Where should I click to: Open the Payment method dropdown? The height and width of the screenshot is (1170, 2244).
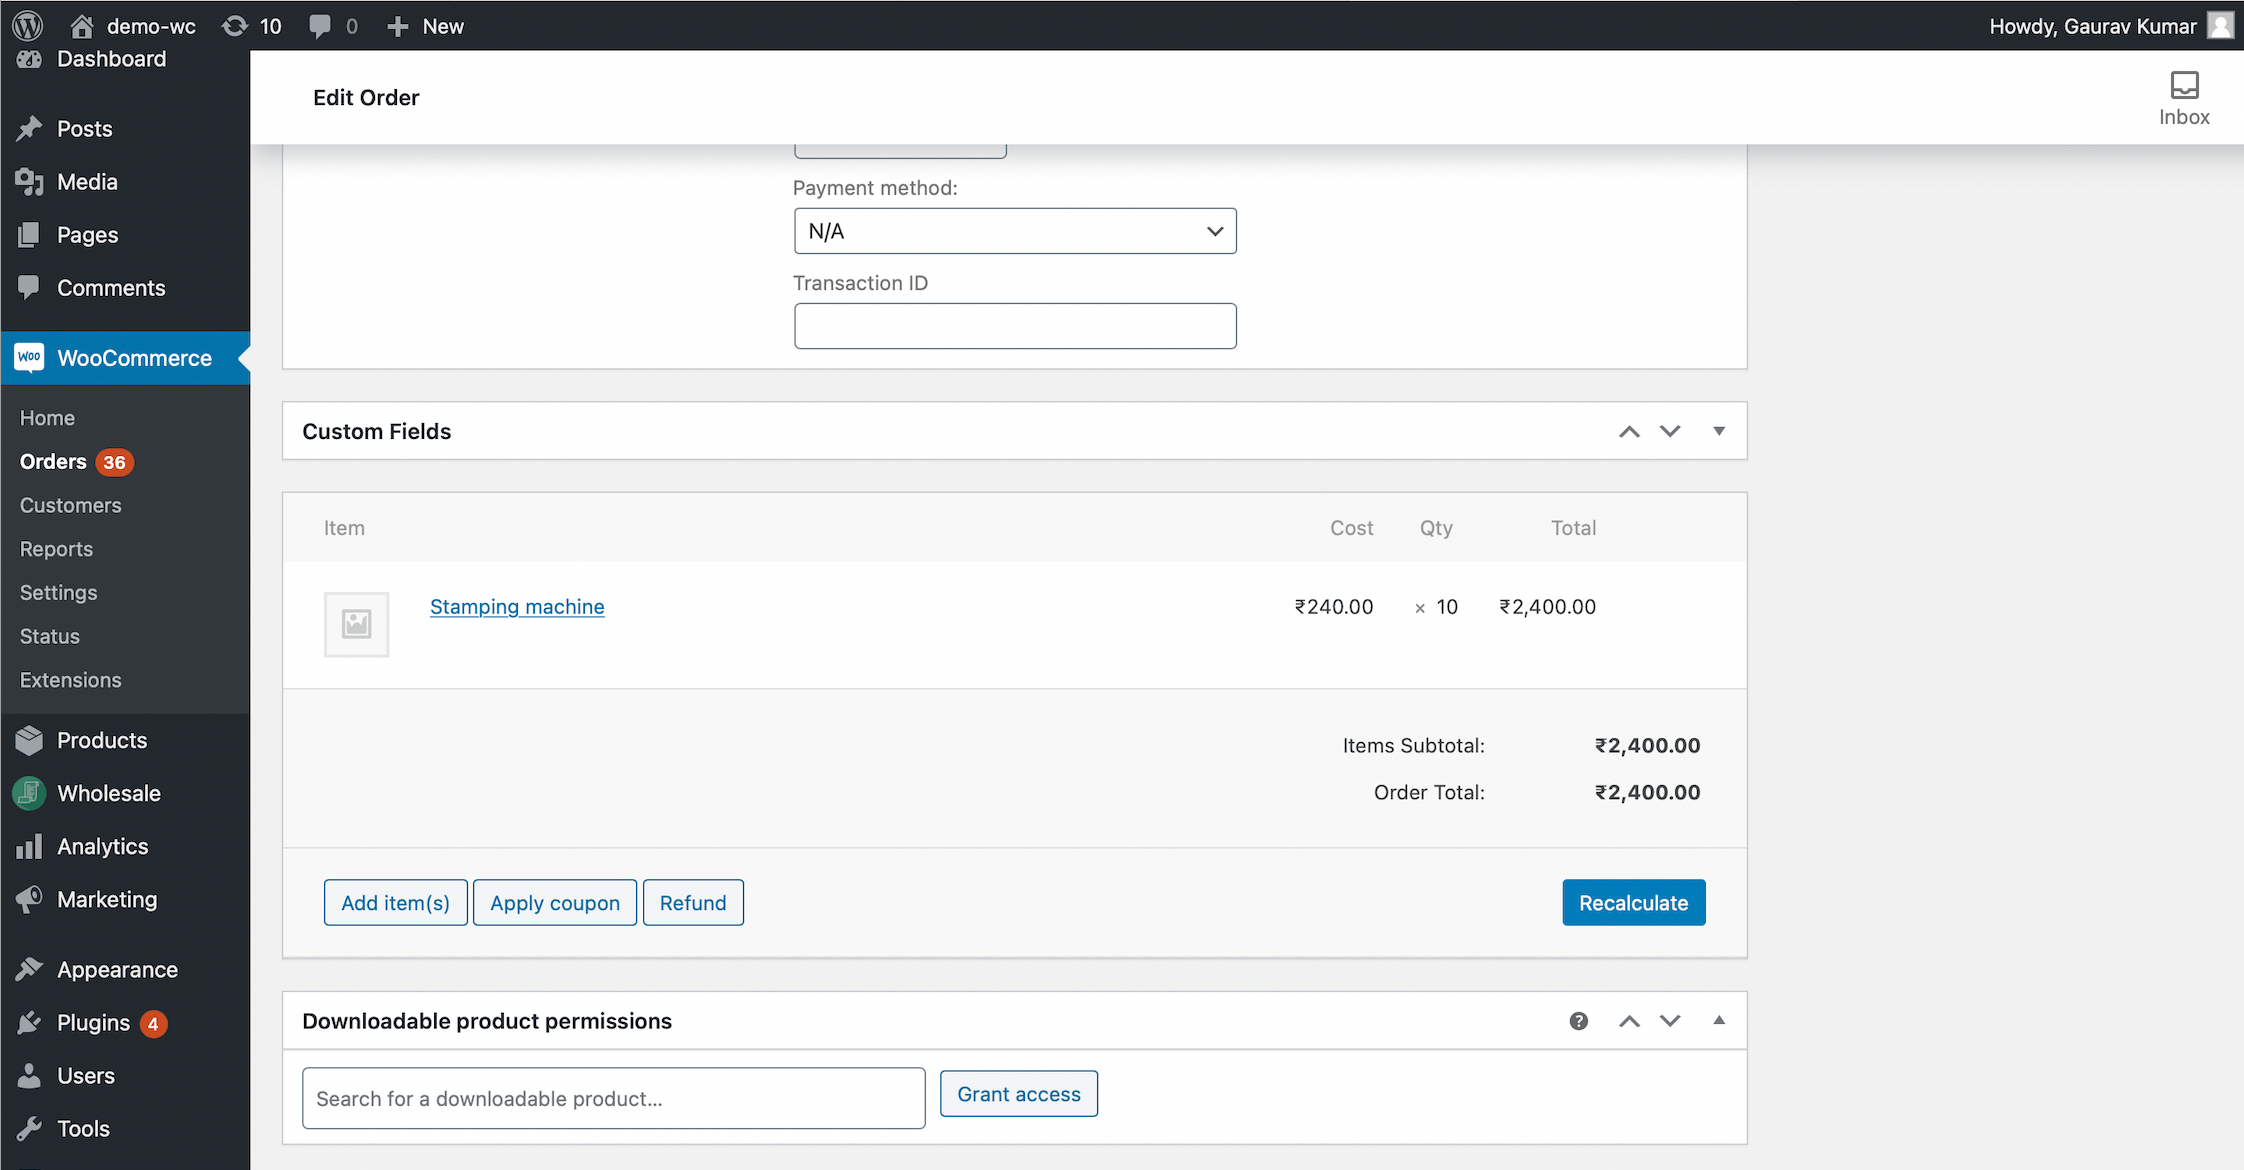1014,231
